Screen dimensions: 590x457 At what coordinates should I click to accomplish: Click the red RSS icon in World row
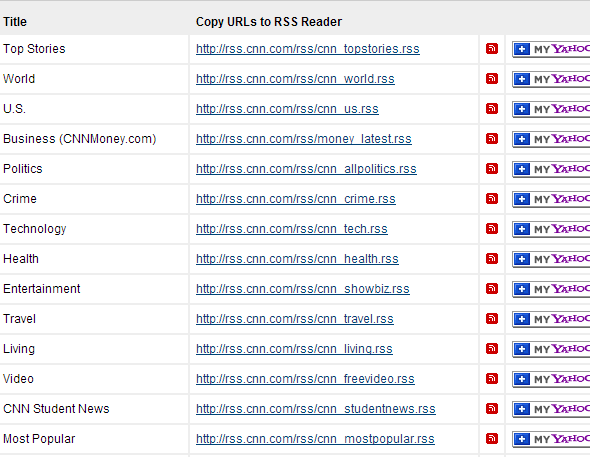492,79
